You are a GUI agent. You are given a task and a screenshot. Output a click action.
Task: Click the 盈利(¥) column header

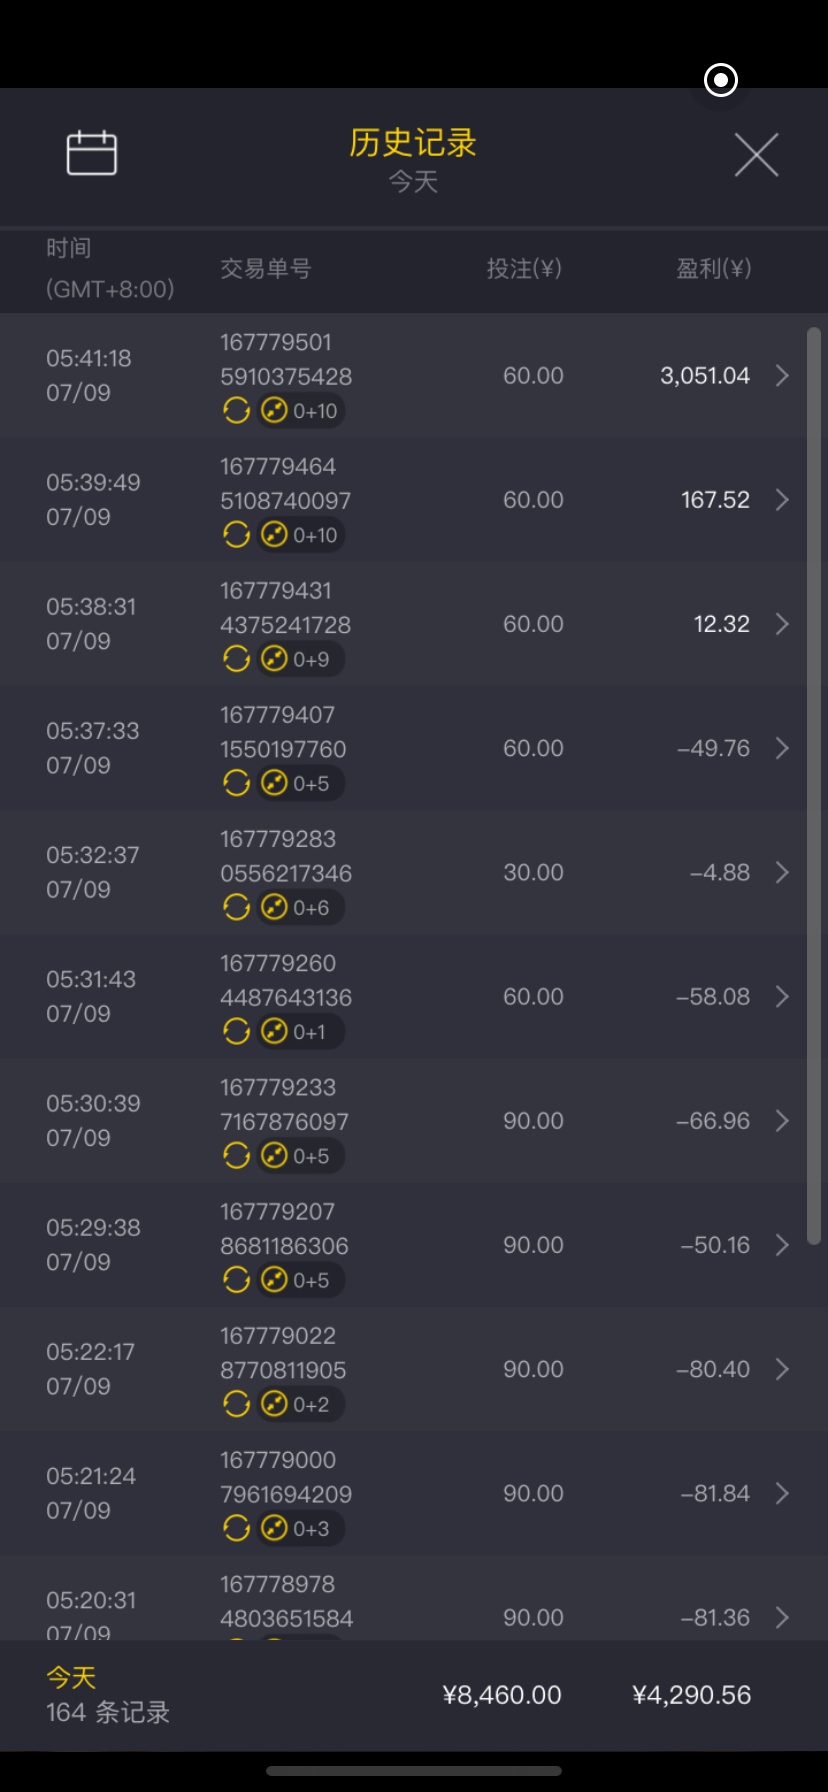pos(713,268)
